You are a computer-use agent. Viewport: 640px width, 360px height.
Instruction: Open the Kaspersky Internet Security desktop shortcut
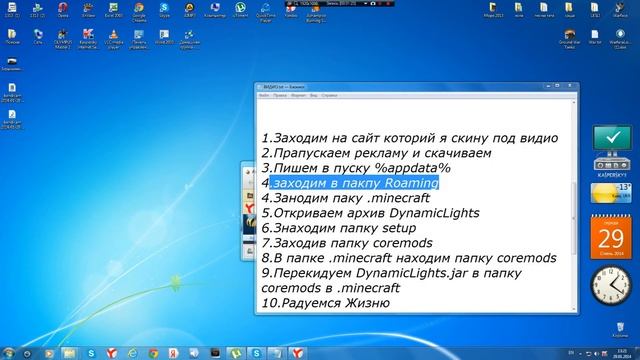tap(88, 38)
